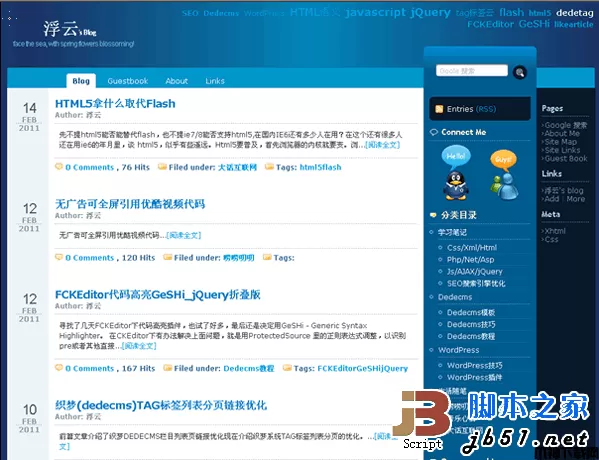Open 0 Comments of the 76 Hits post
Viewport: 599px width, 460px height.
pyautogui.click(x=89, y=167)
